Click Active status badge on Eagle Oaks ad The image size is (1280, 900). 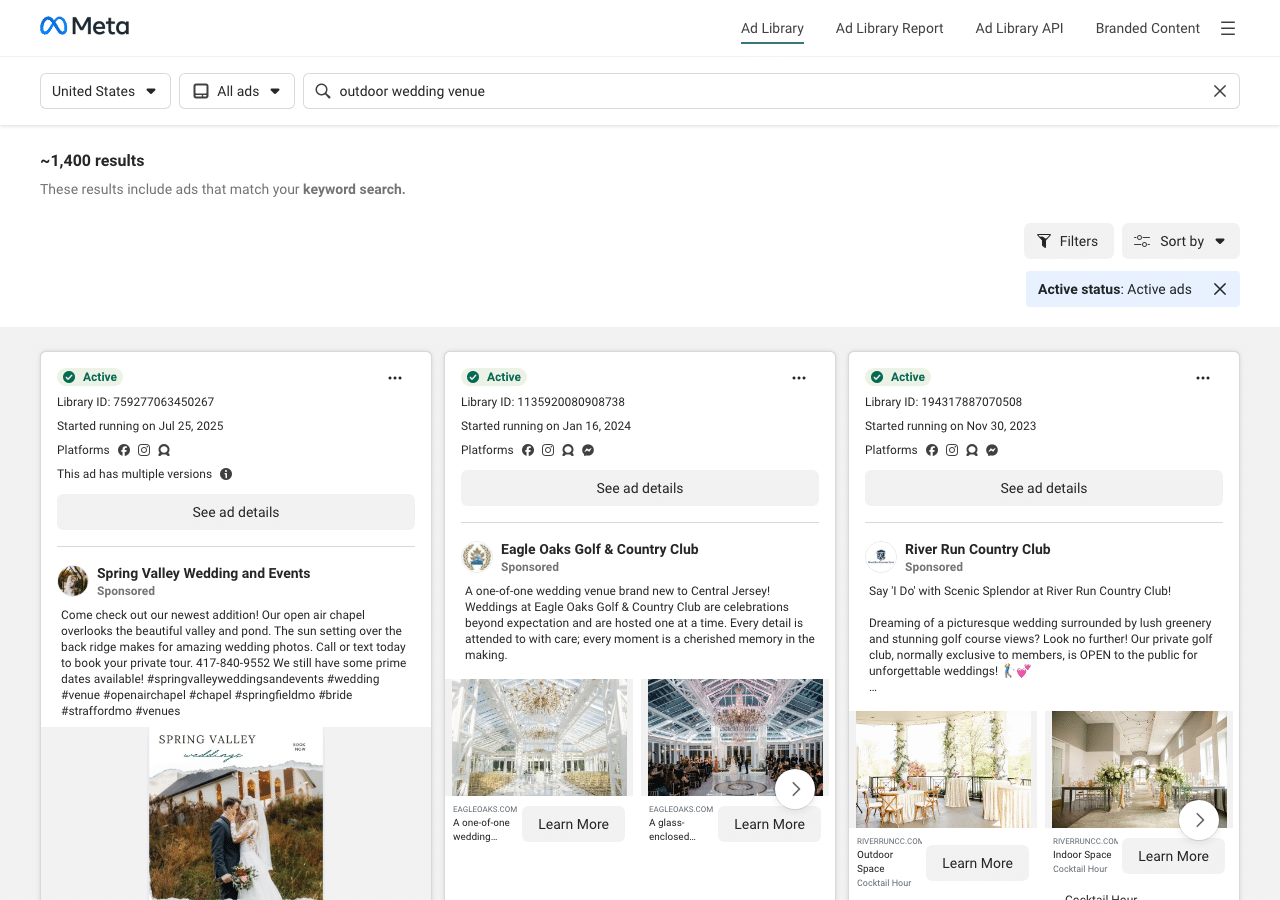(494, 377)
